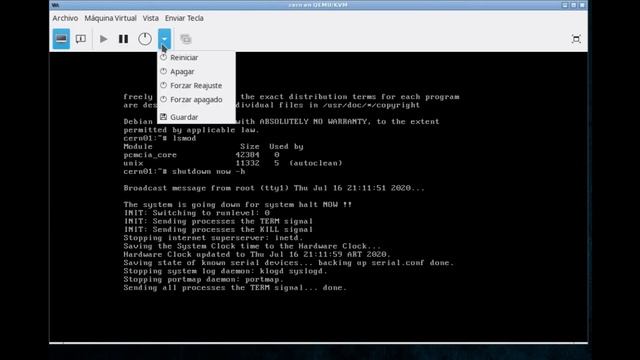The image size is (640, 360).
Task: Open the Vista menu
Action: click(150, 18)
